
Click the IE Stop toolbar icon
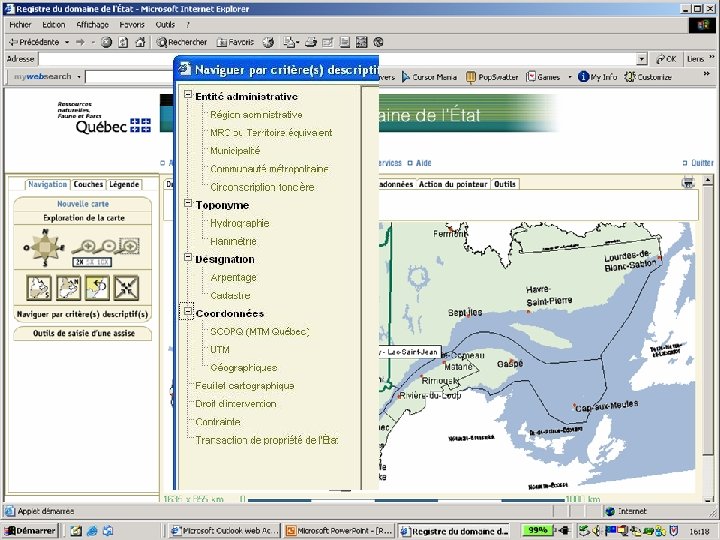(x=107, y=42)
